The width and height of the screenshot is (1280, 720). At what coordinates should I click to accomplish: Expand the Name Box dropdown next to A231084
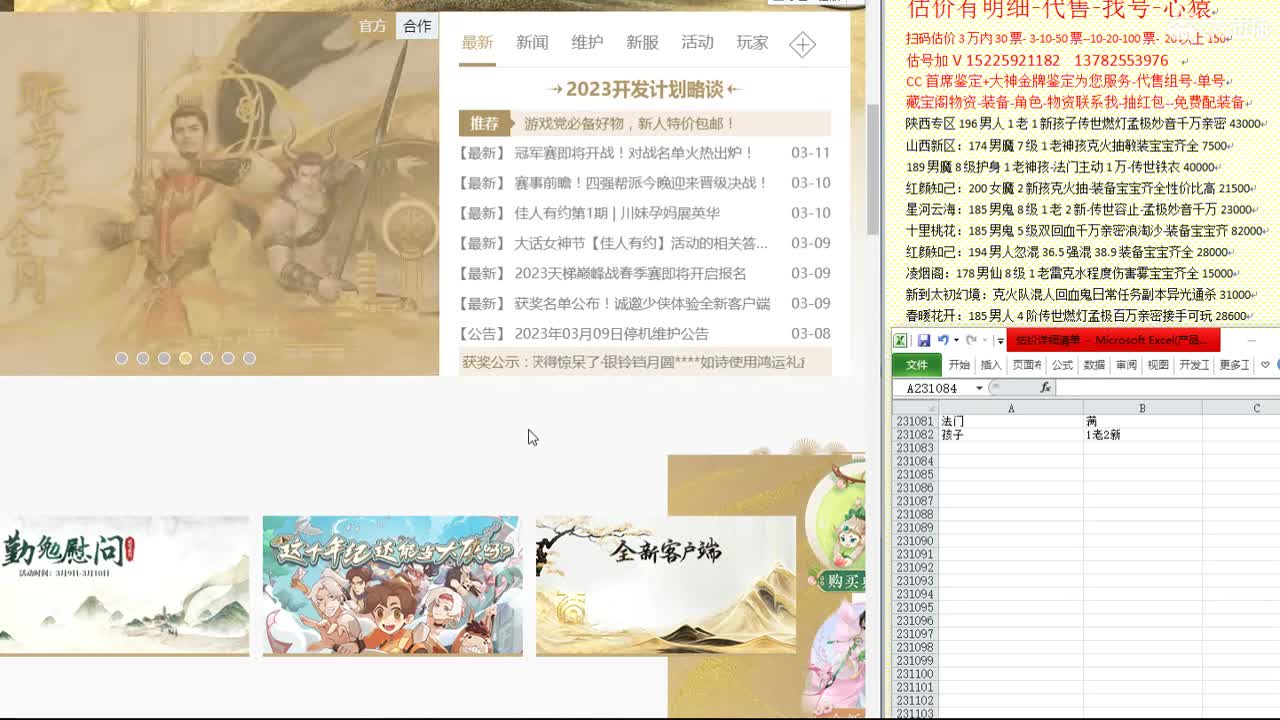click(x=979, y=388)
